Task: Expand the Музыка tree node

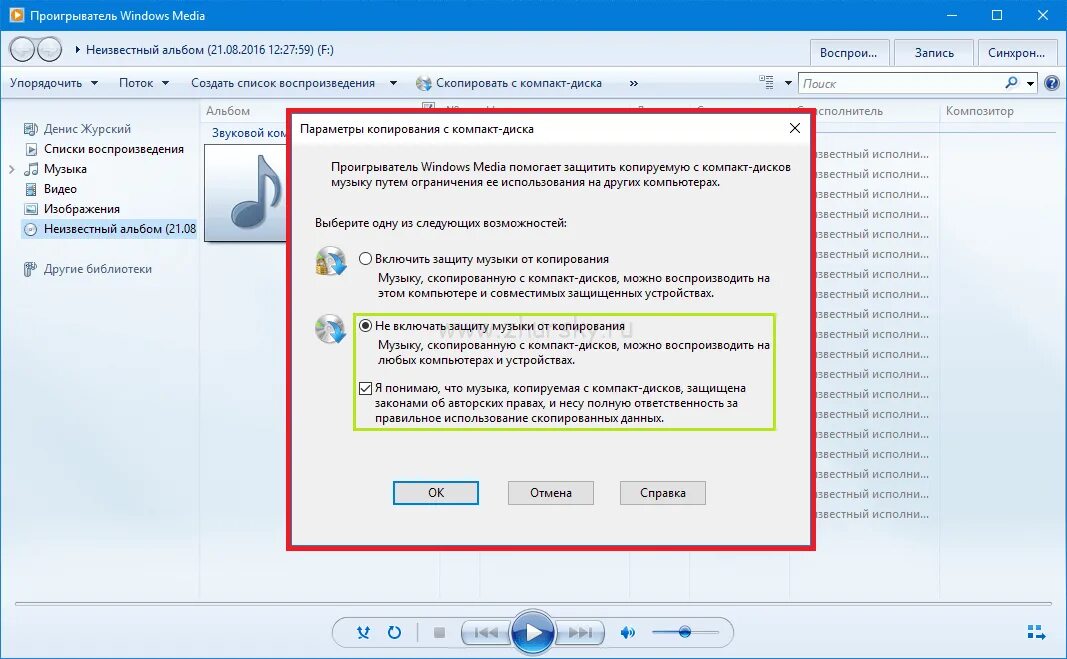Action: coord(12,169)
